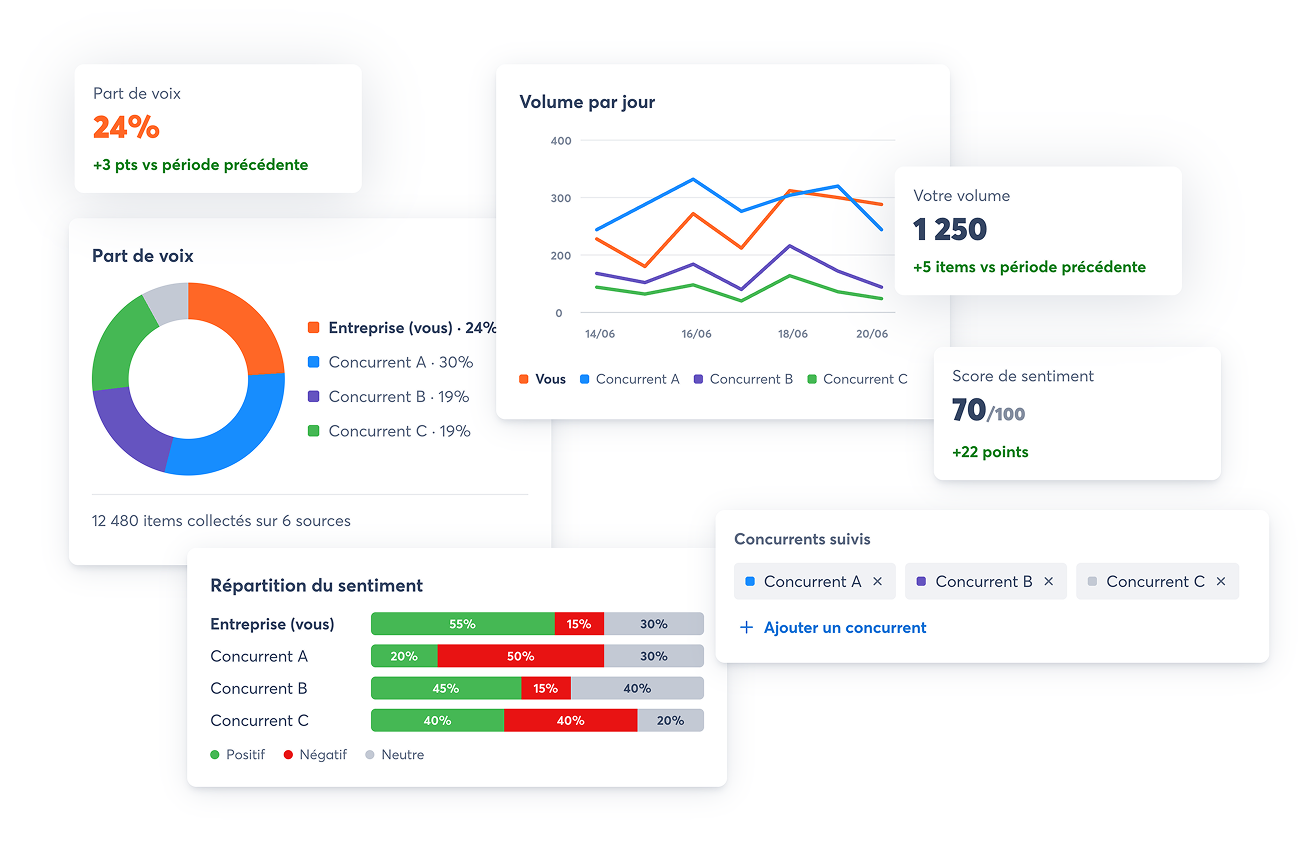Click the Concurrent A · 30% legend label
Screen dimensions: 1314x850
click(401, 362)
